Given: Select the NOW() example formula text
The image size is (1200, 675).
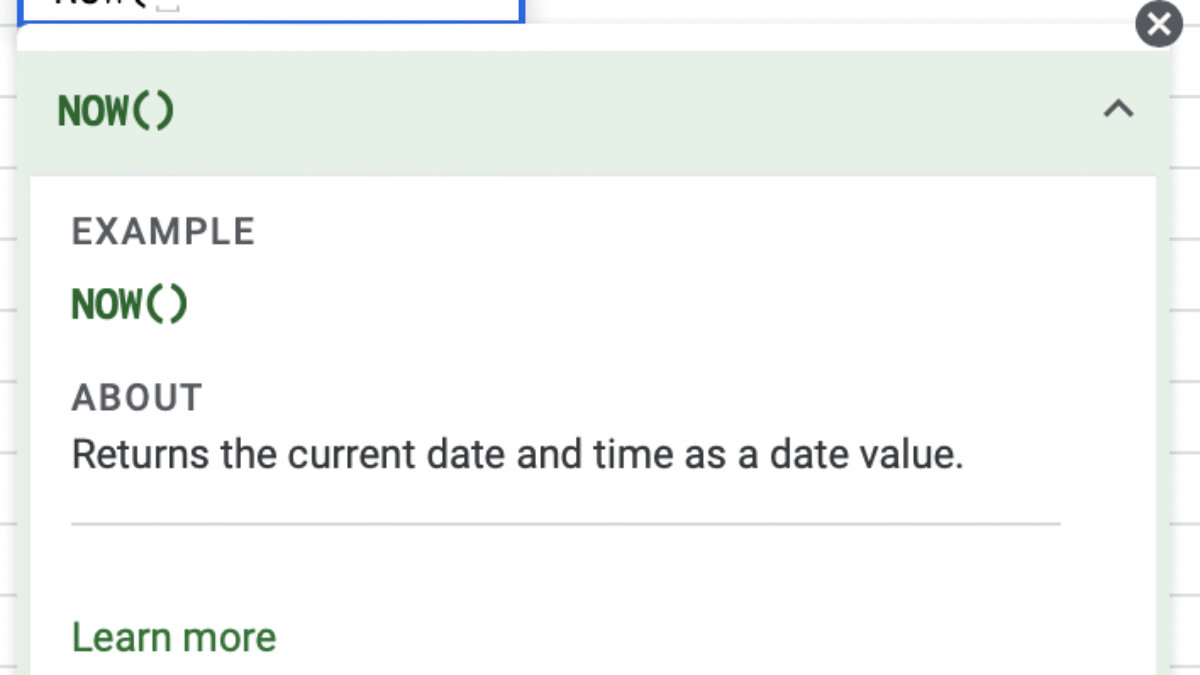Looking at the screenshot, I should (x=130, y=304).
